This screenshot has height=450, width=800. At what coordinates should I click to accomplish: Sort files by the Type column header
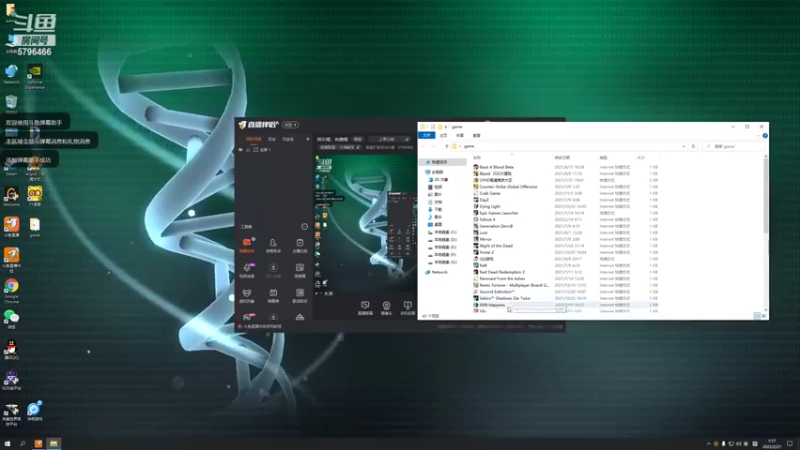click(x=617, y=158)
